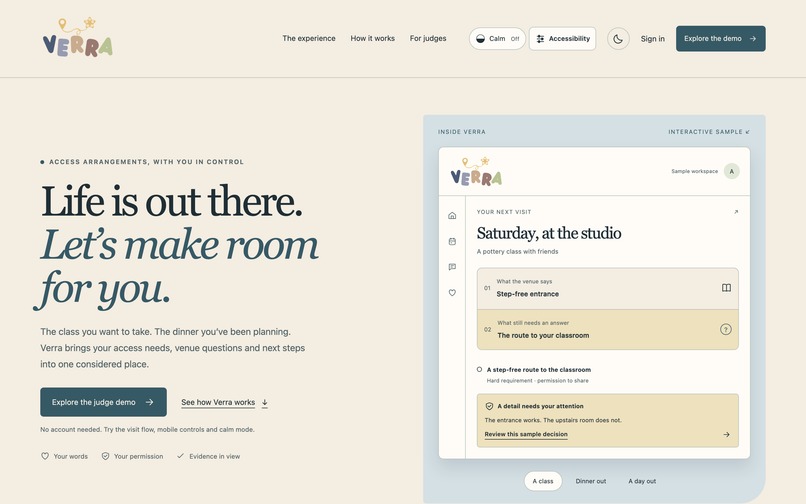Click Saturday, at the studio heading

coord(548,233)
